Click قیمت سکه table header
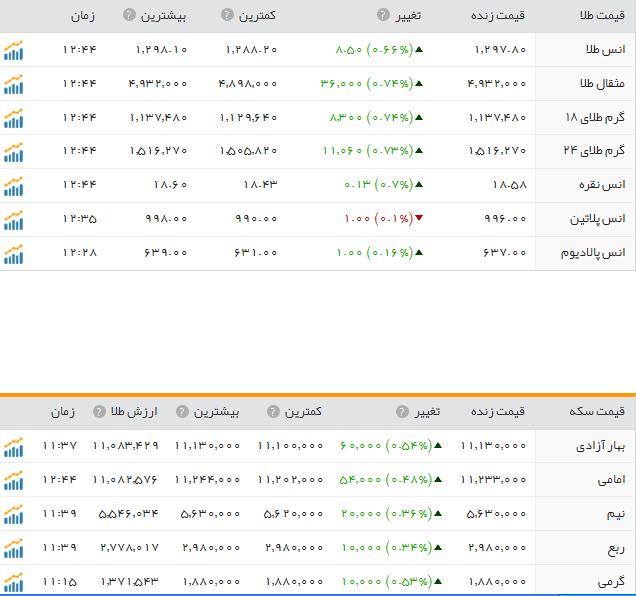 pos(597,411)
